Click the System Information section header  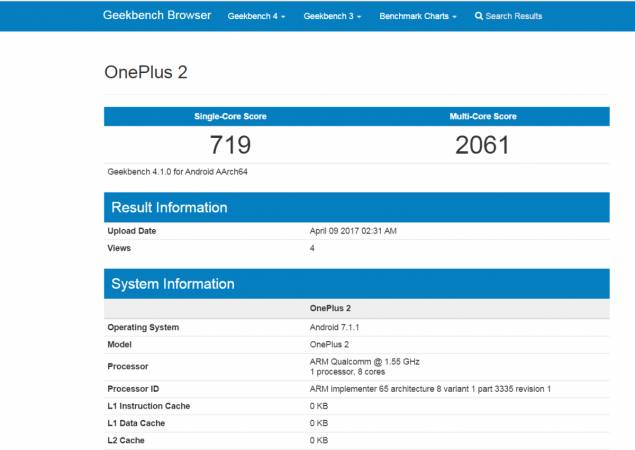pyautogui.click(x=357, y=284)
